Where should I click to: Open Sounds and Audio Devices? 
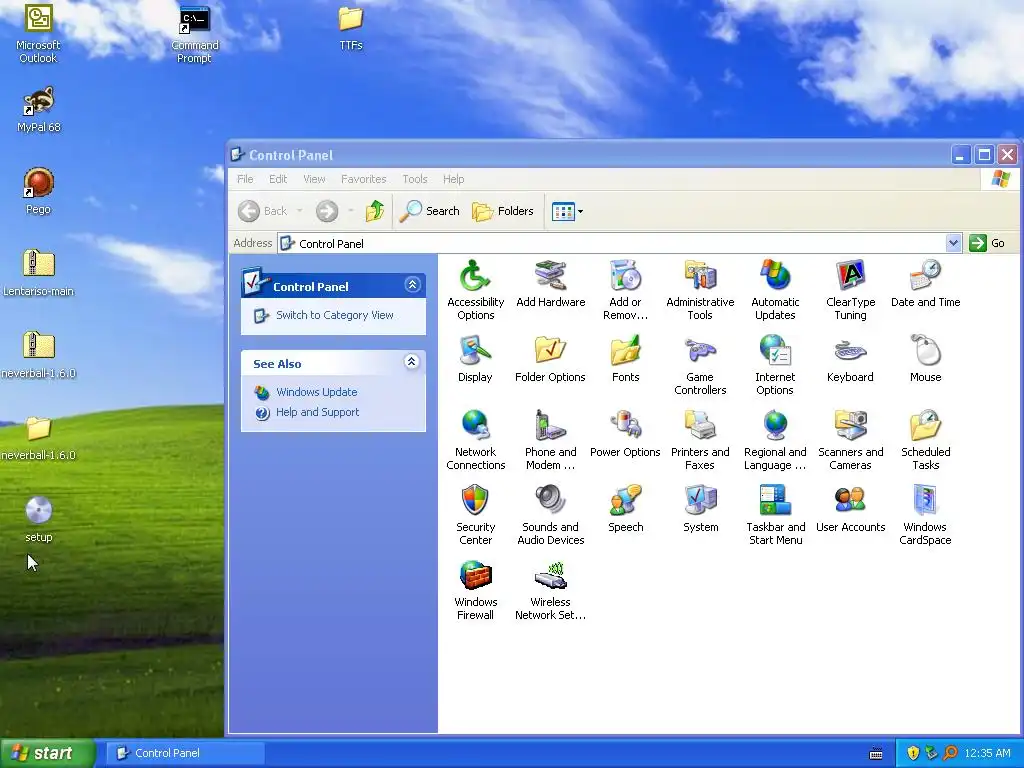tap(551, 515)
